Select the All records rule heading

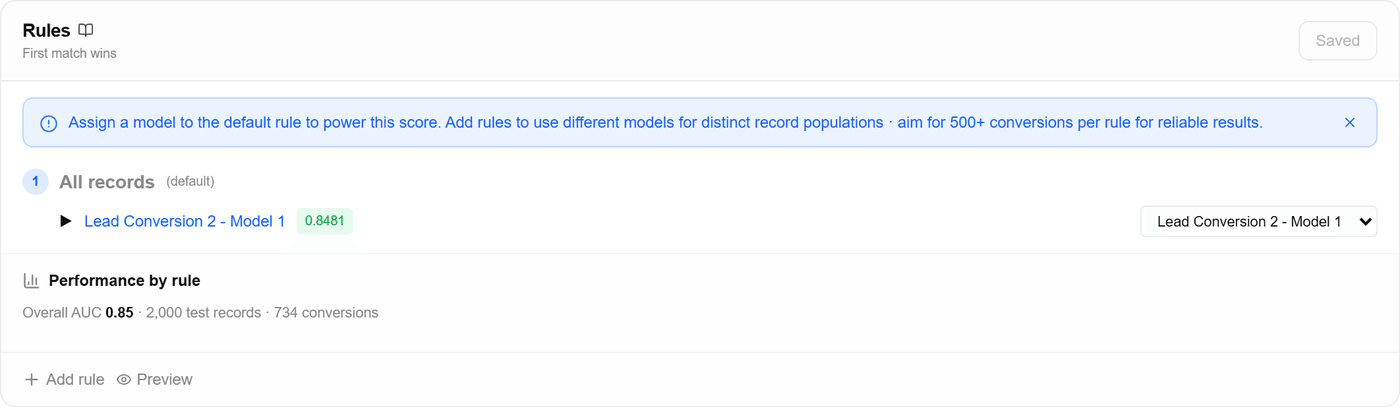point(107,182)
